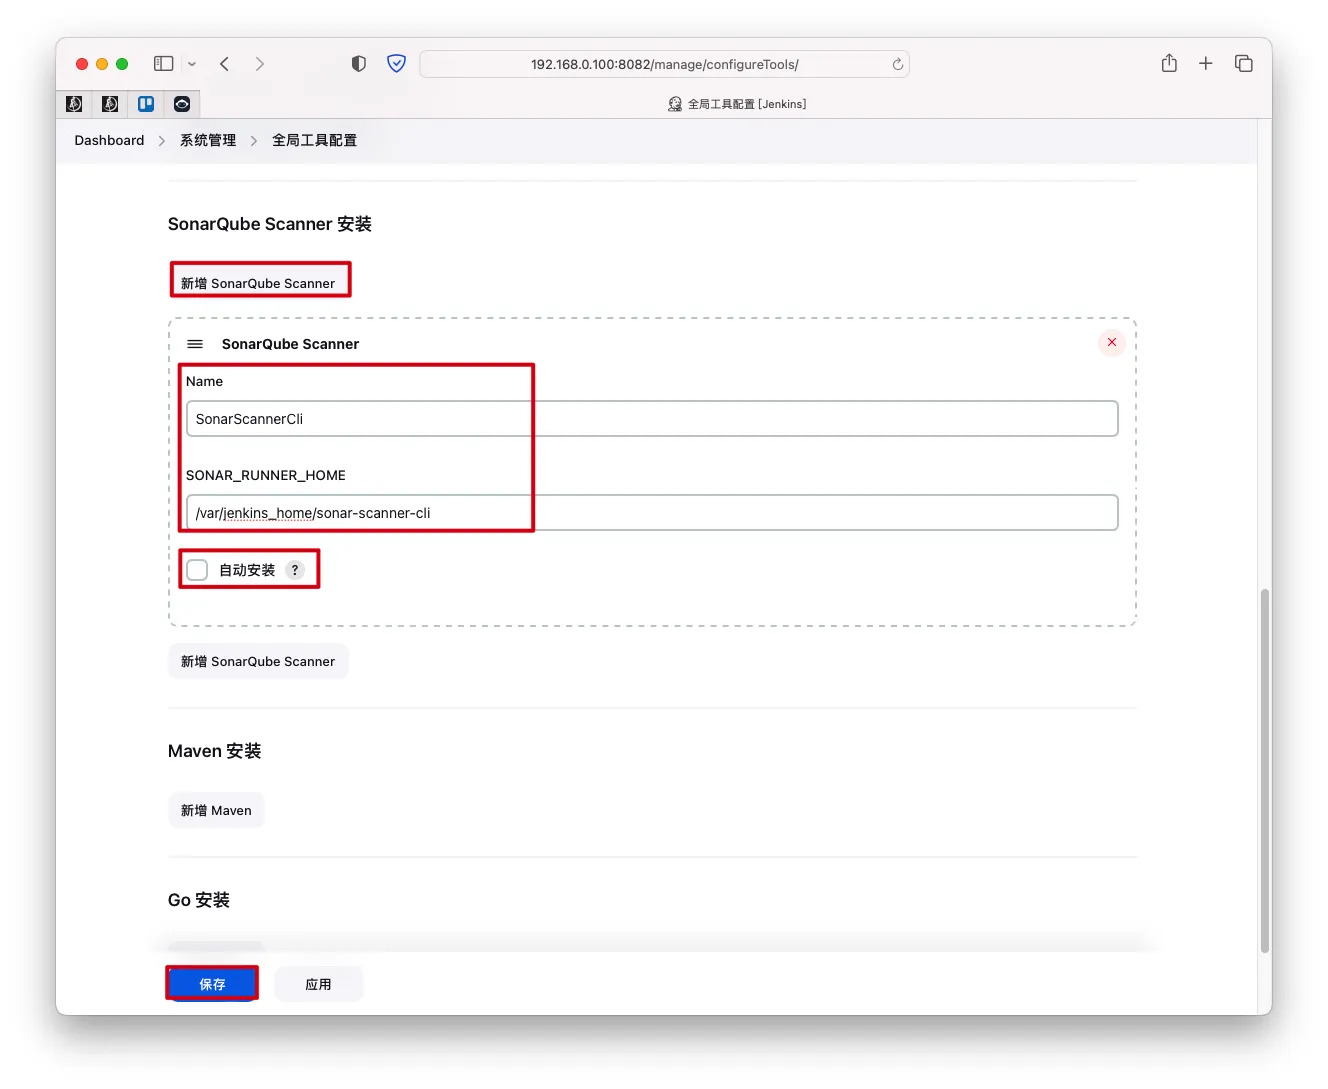Click the 全局工具配置 breadcrumb
Viewport: 1328px width, 1089px height.
314,141
